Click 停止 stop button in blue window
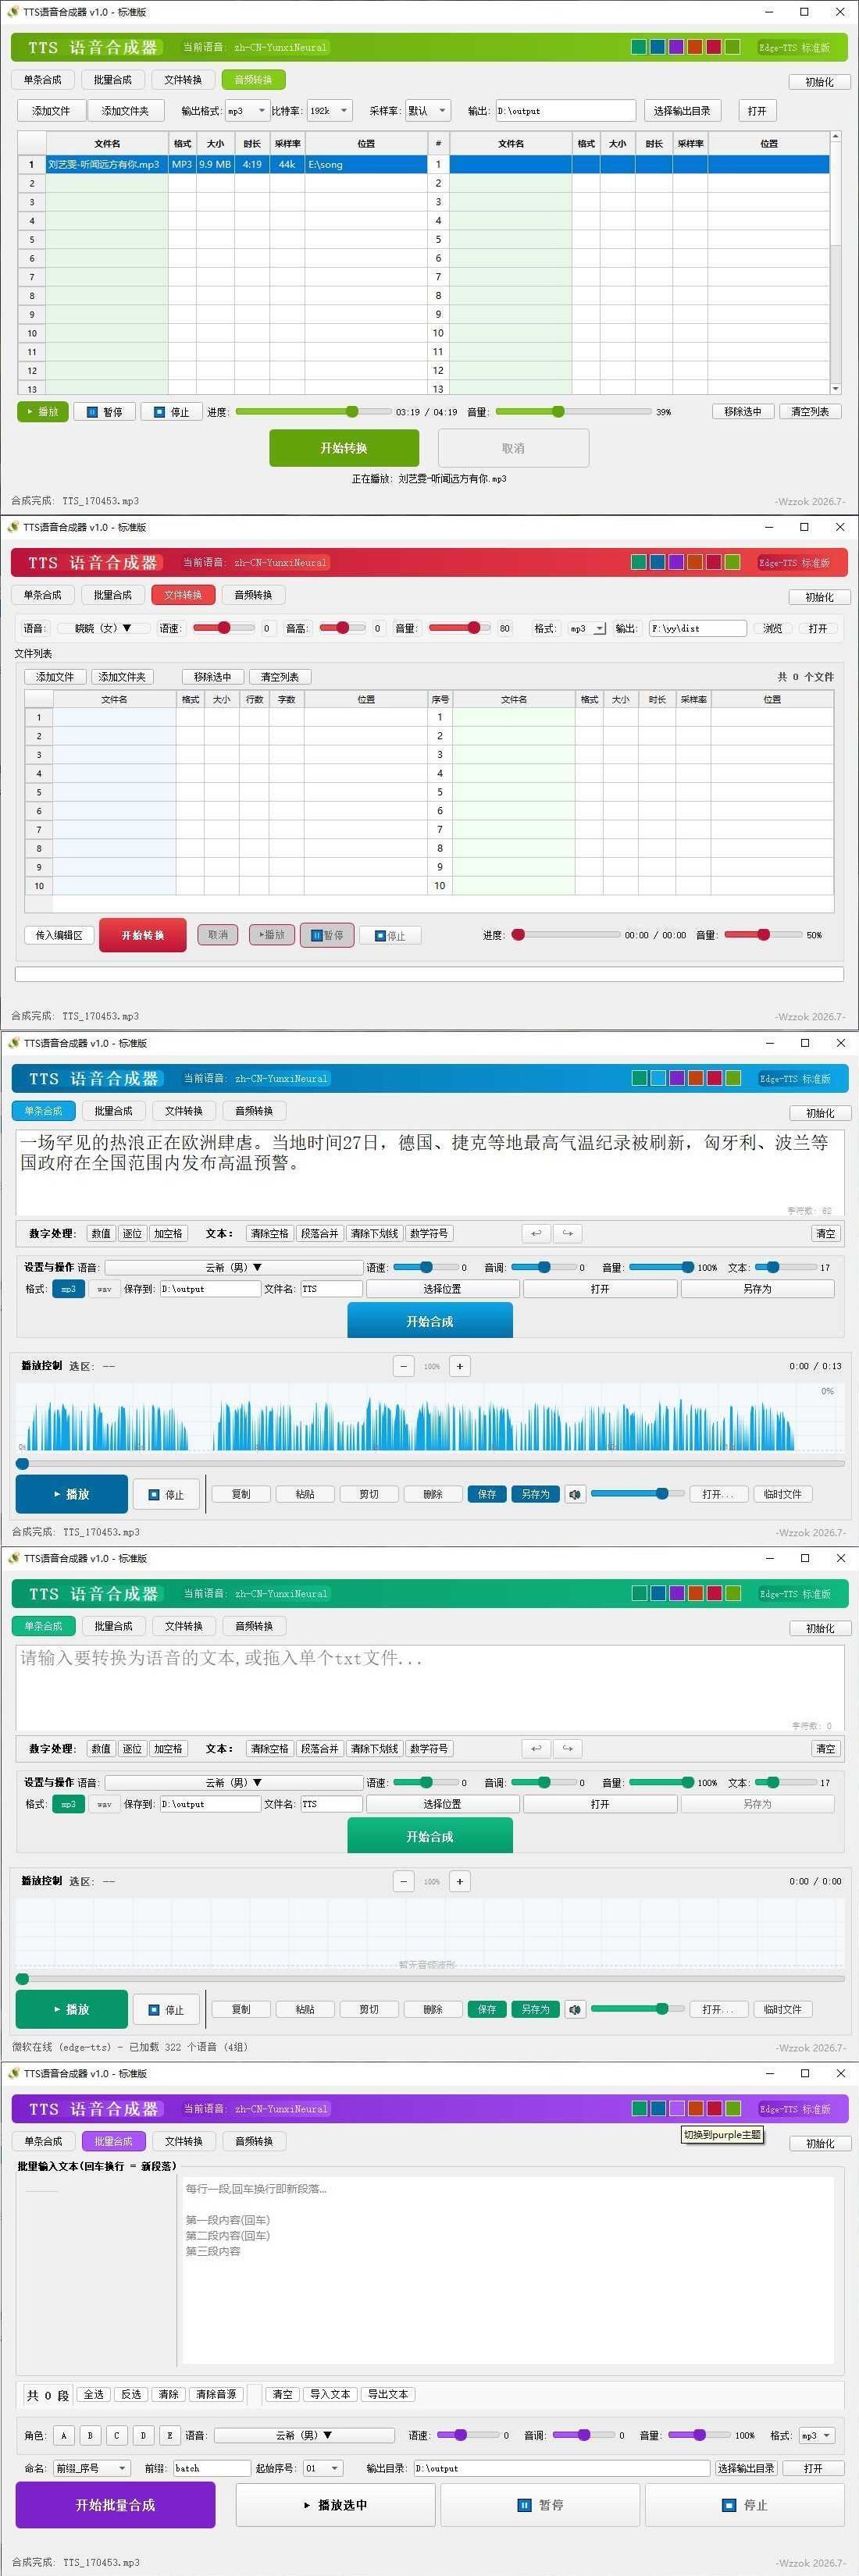Viewport: 859px width, 2576px height. click(x=166, y=1494)
